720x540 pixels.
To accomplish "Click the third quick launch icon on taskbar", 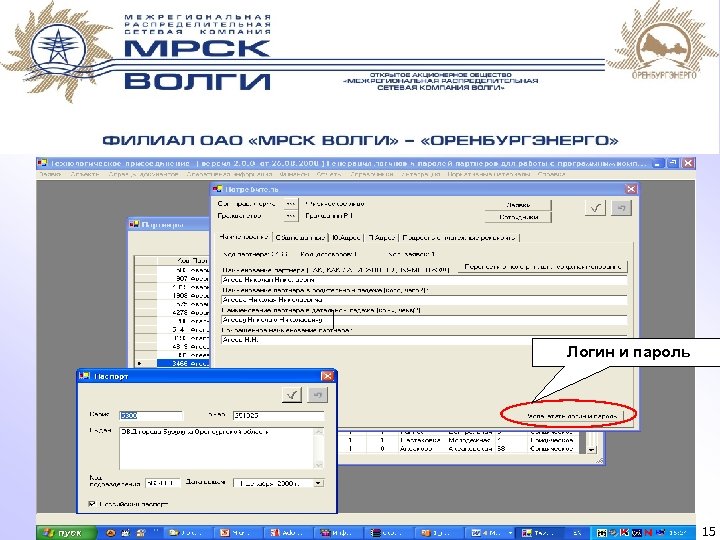I will pyautogui.click(x=141, y=533).
